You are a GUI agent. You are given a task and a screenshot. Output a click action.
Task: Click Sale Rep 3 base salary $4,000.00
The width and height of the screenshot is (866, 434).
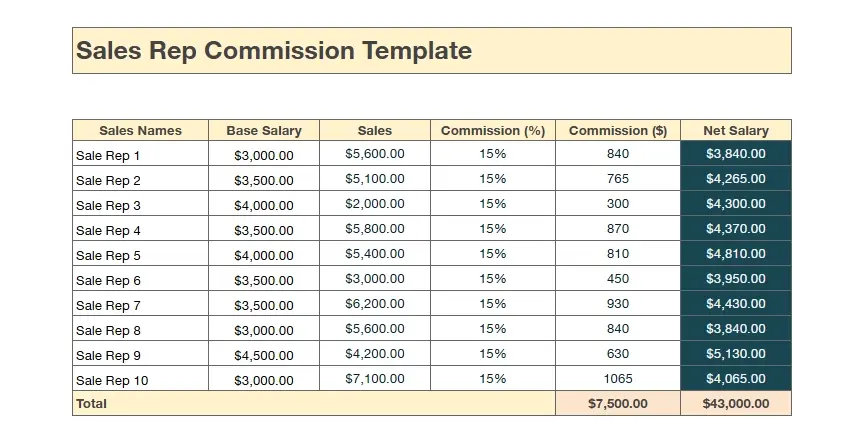(264, 205)
